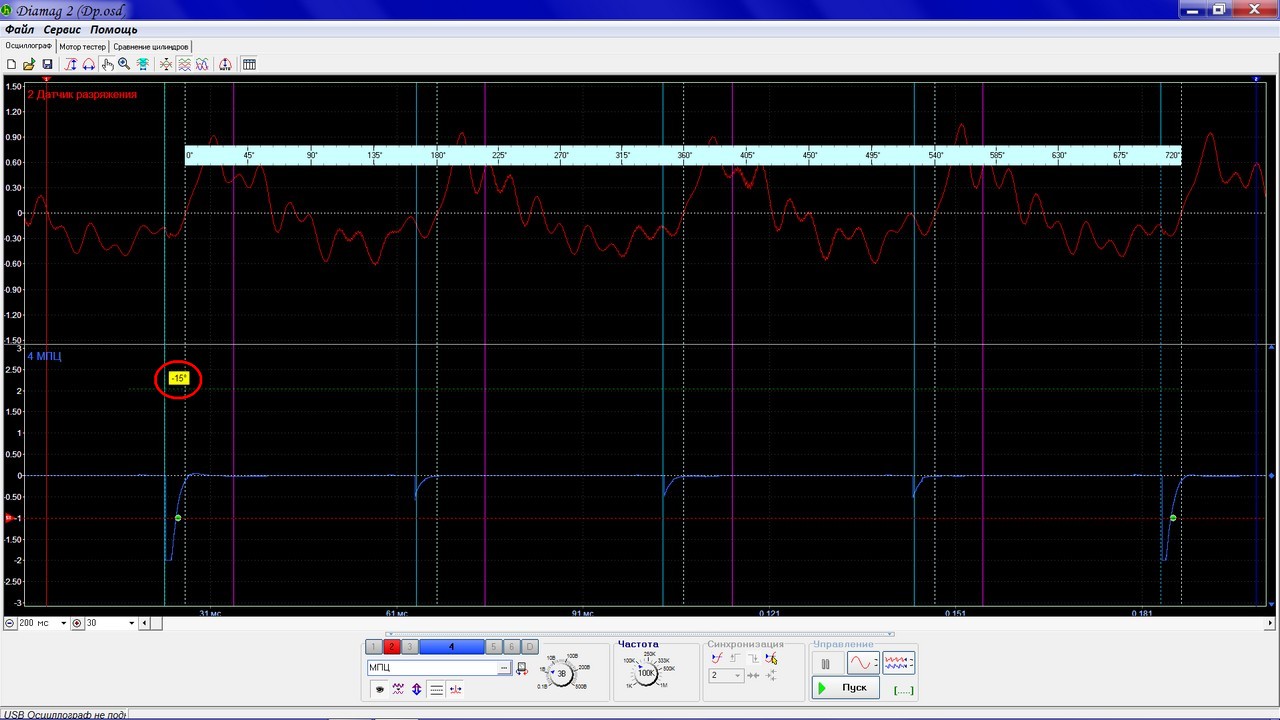Click the Частота knob set to 100K

click(x=646, y=673)
